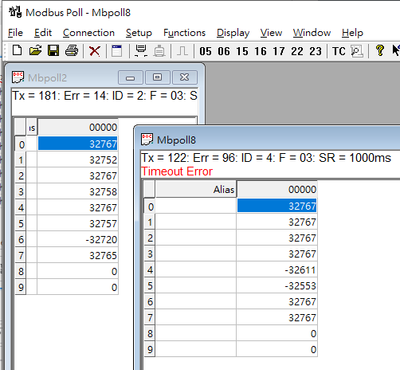Open the Connection menu
This screenshot has width=400, height=370.
coord(89,33)
